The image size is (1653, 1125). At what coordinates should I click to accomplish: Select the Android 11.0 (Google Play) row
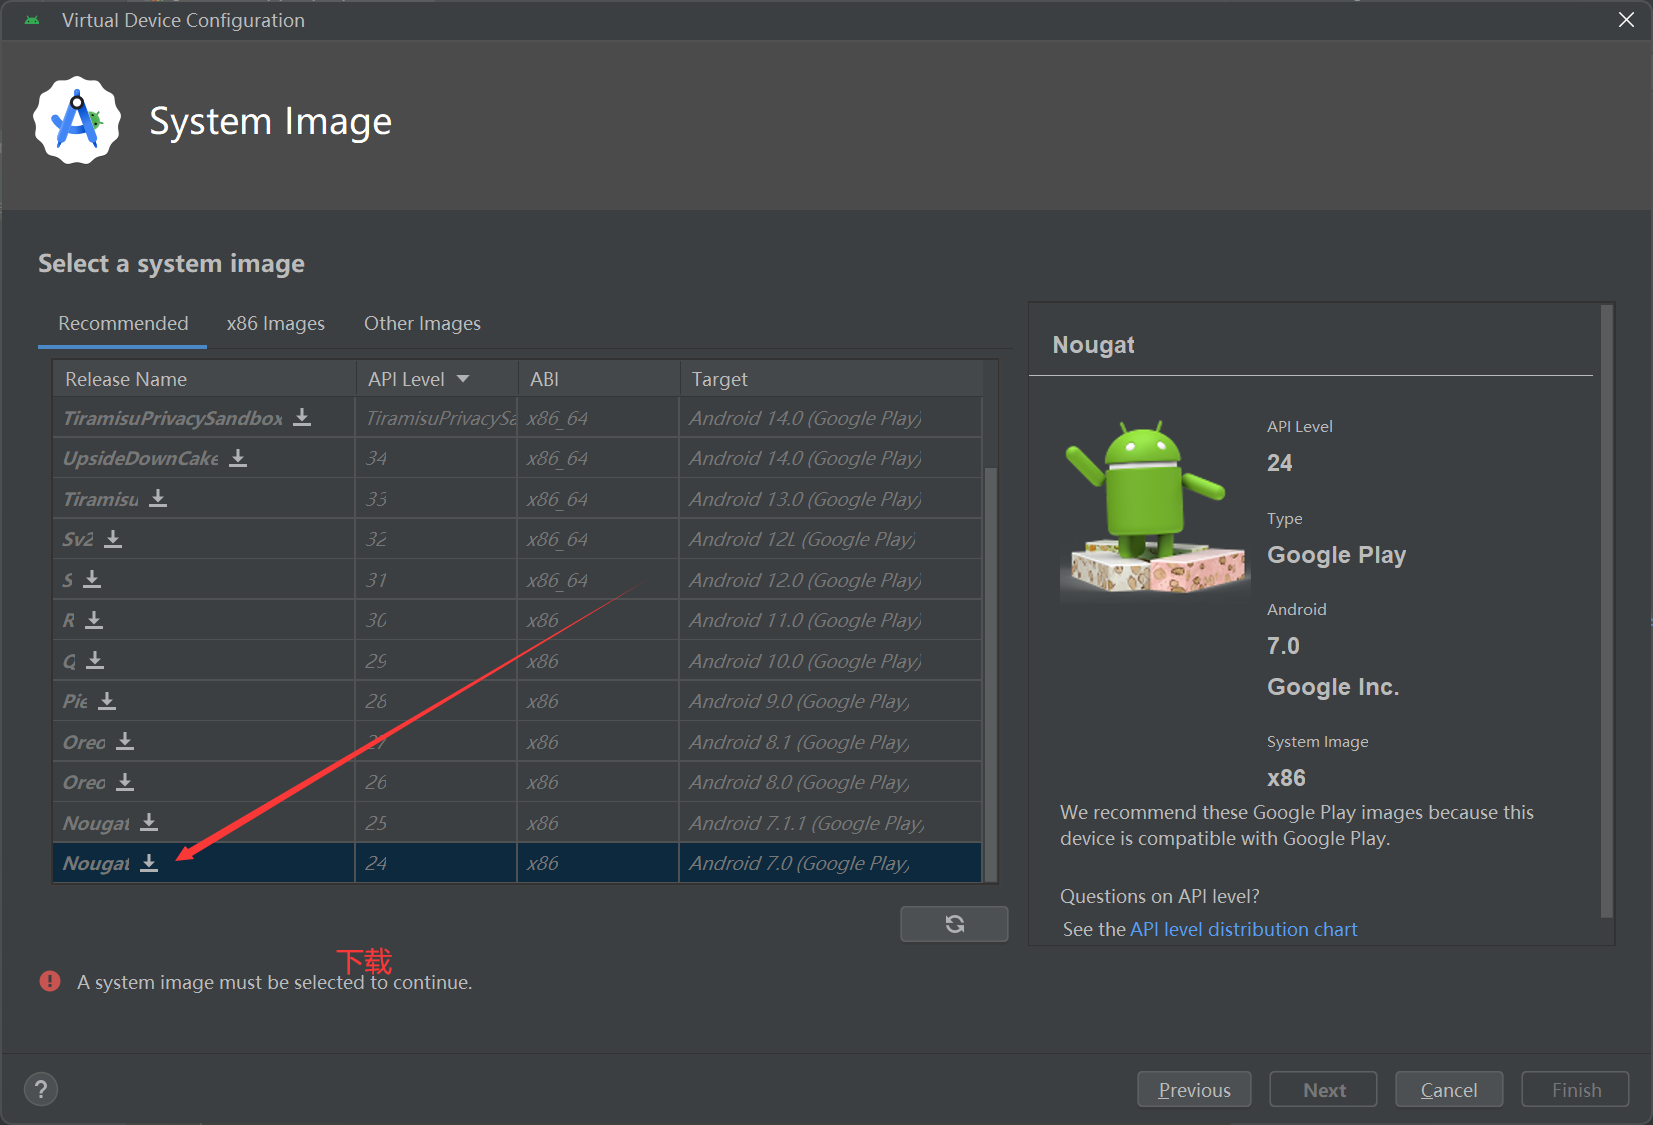[x=517, y=620]
